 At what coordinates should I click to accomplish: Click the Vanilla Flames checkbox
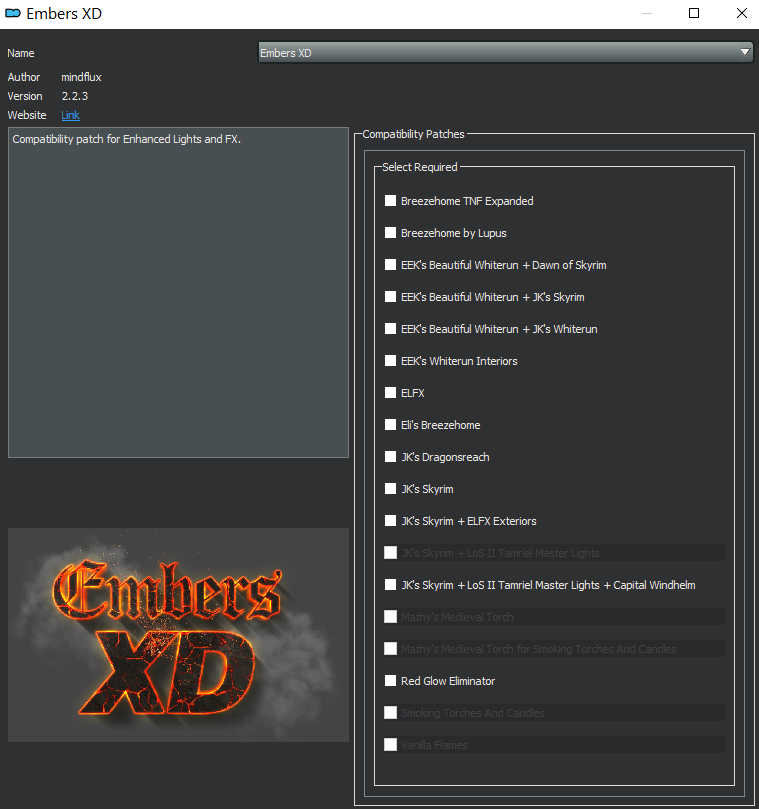pos(391,745)
